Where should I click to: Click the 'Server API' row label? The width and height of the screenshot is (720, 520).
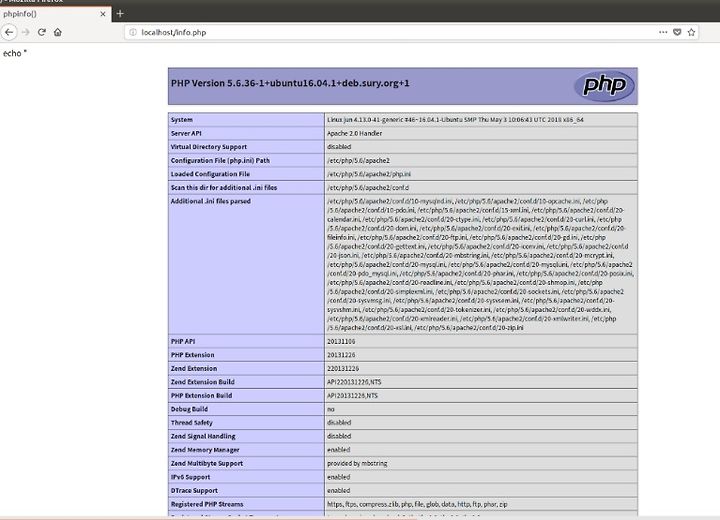[186, 133]
